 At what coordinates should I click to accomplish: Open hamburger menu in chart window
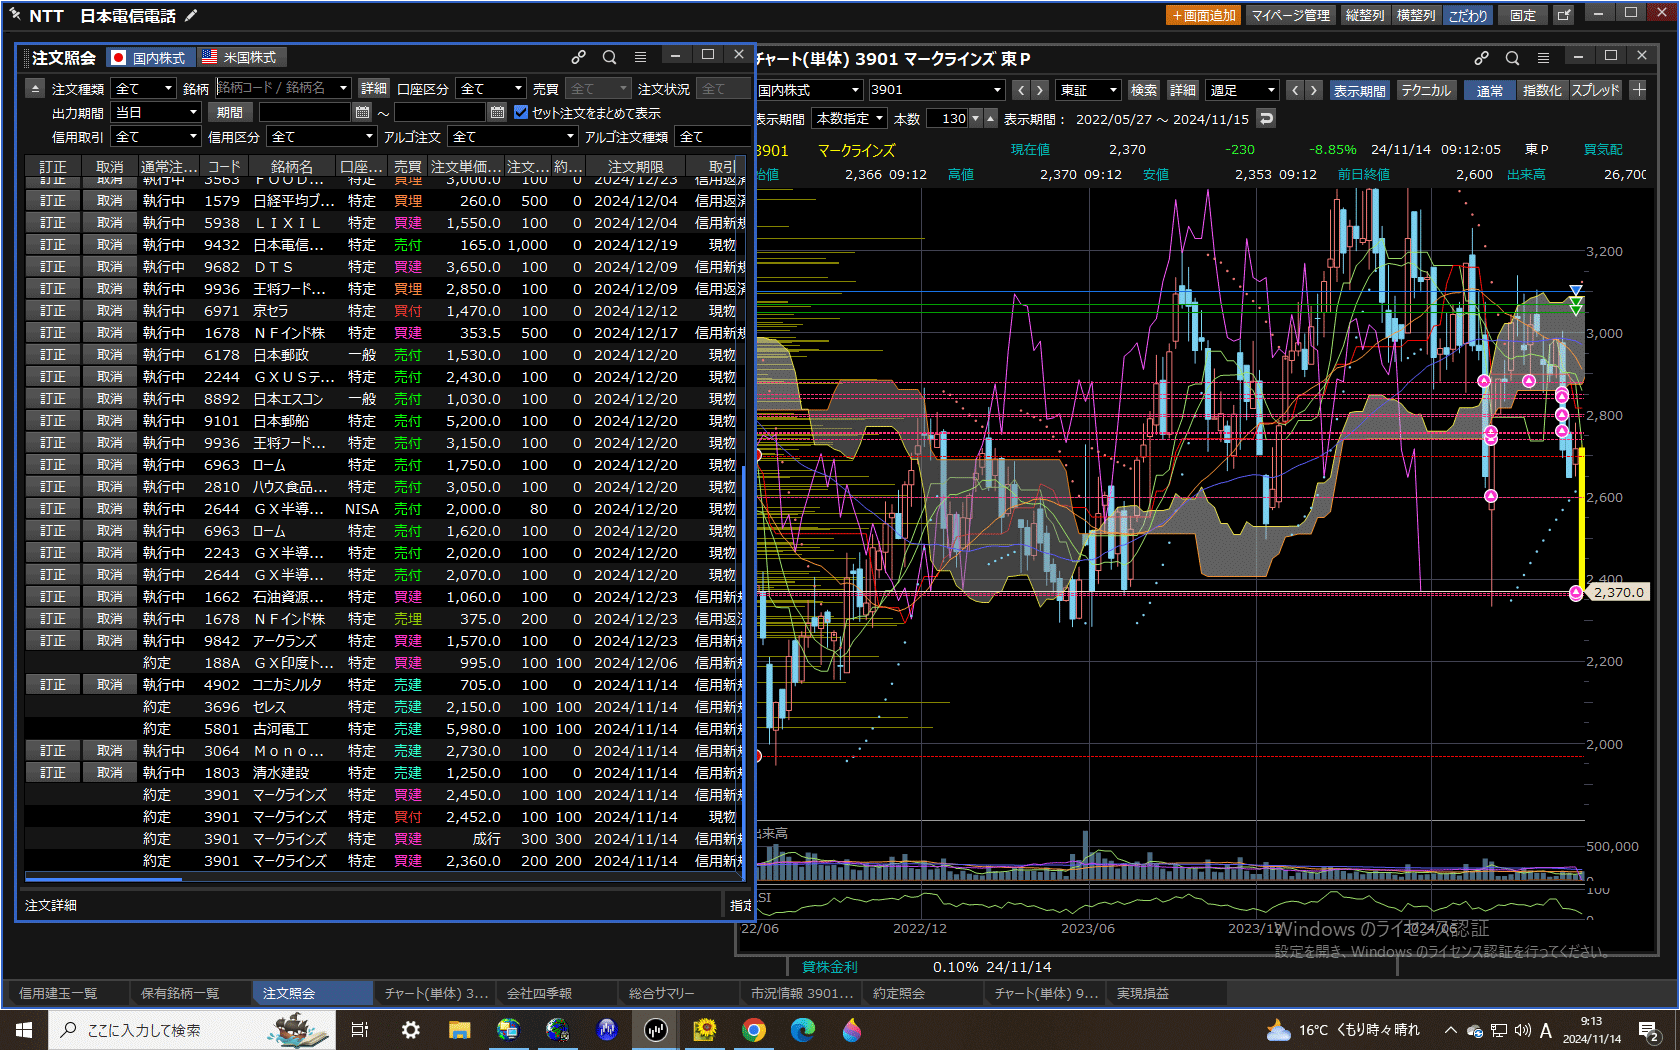[x=1543, y=58]
